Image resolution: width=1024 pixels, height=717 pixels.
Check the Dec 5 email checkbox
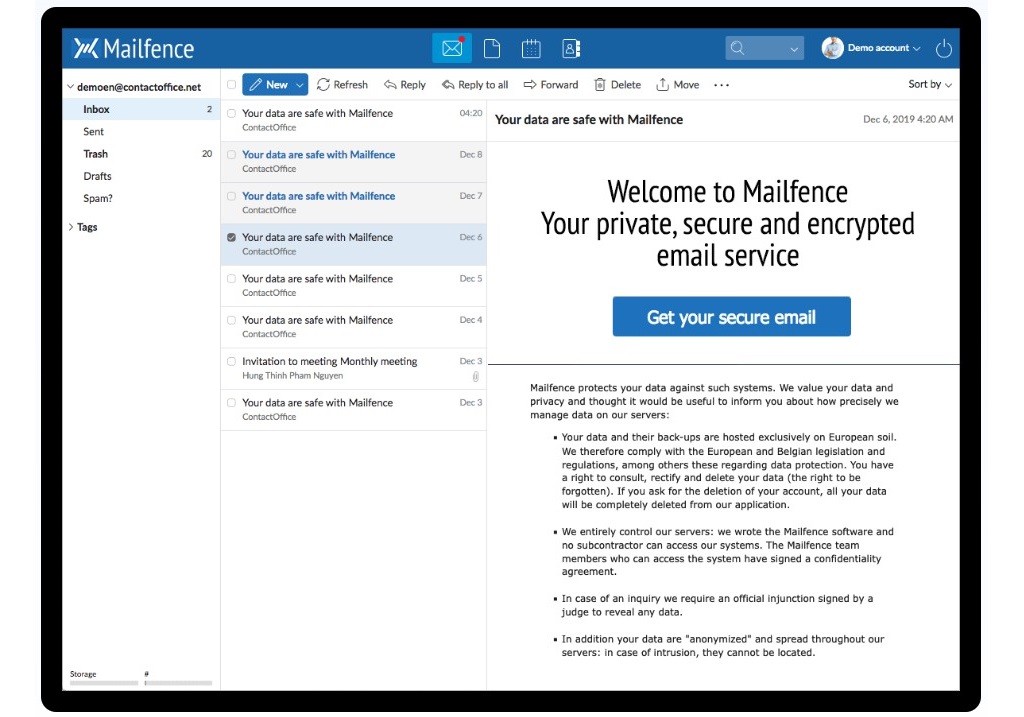tap(231, 279)
